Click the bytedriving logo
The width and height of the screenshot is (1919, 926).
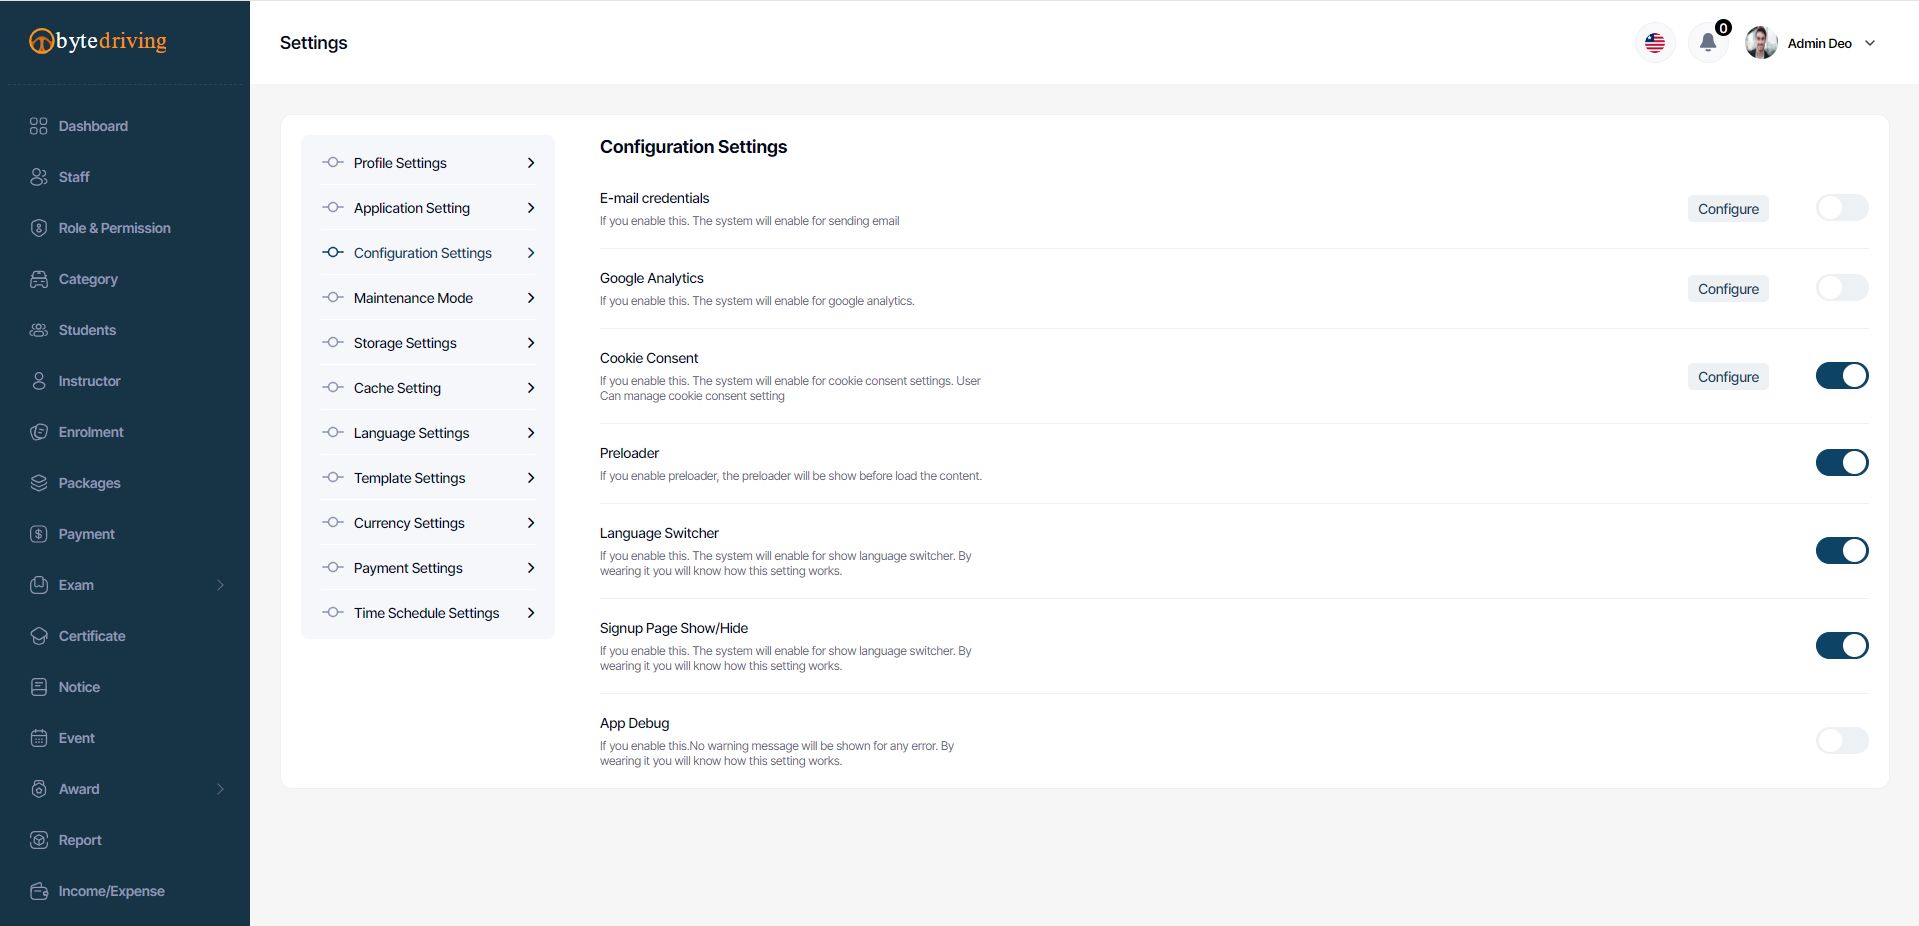pos(98,41)
